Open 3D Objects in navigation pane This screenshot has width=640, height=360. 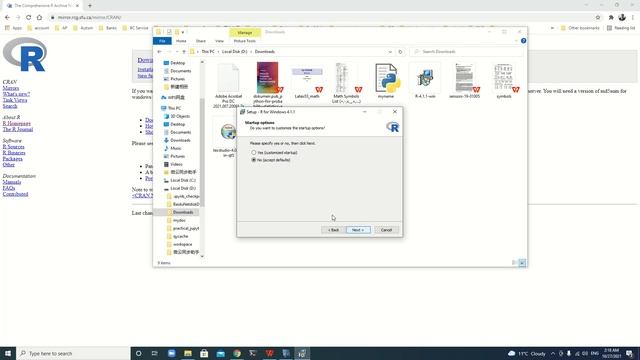coord(180,116)
